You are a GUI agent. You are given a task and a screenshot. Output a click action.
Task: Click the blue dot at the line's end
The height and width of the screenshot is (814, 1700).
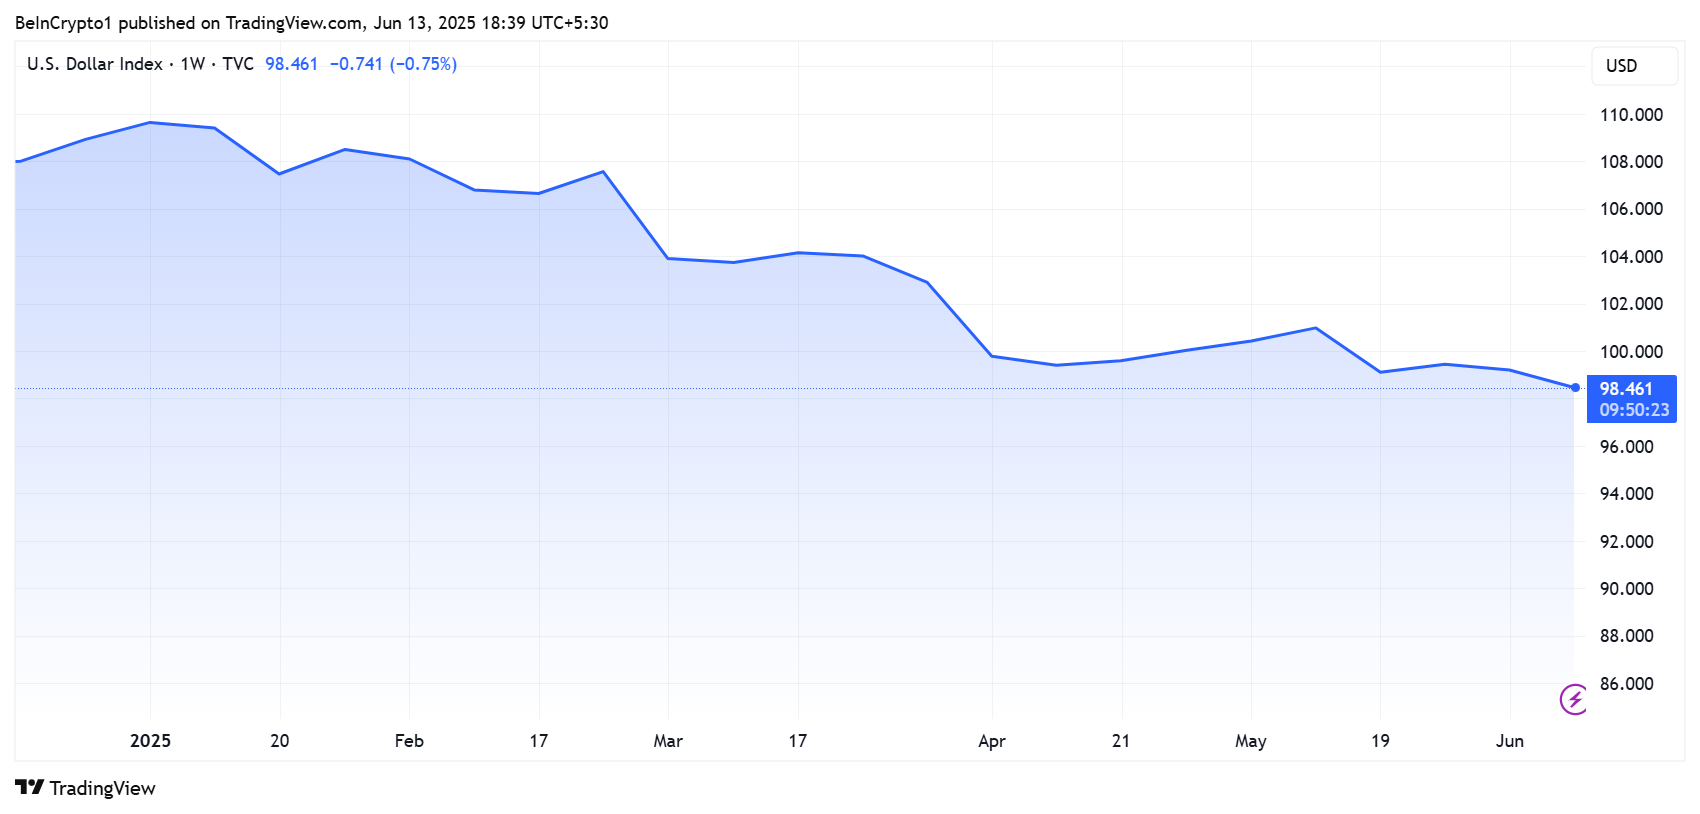click(1576, 388)
